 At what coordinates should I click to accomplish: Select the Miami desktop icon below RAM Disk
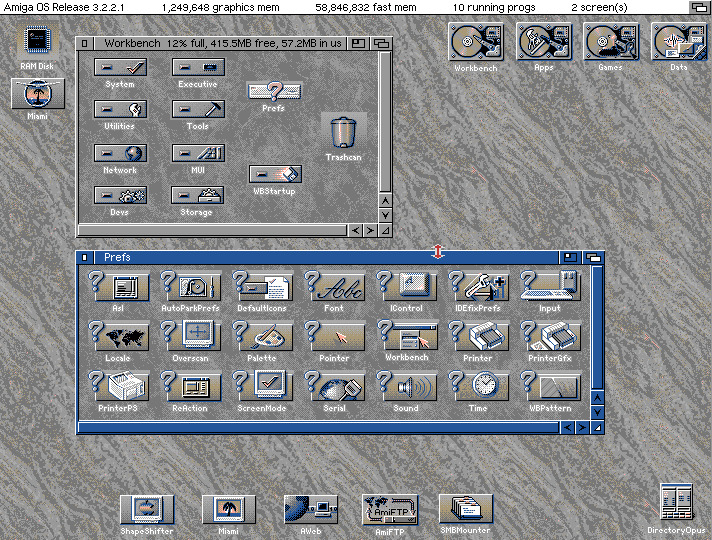click(38, 94)
